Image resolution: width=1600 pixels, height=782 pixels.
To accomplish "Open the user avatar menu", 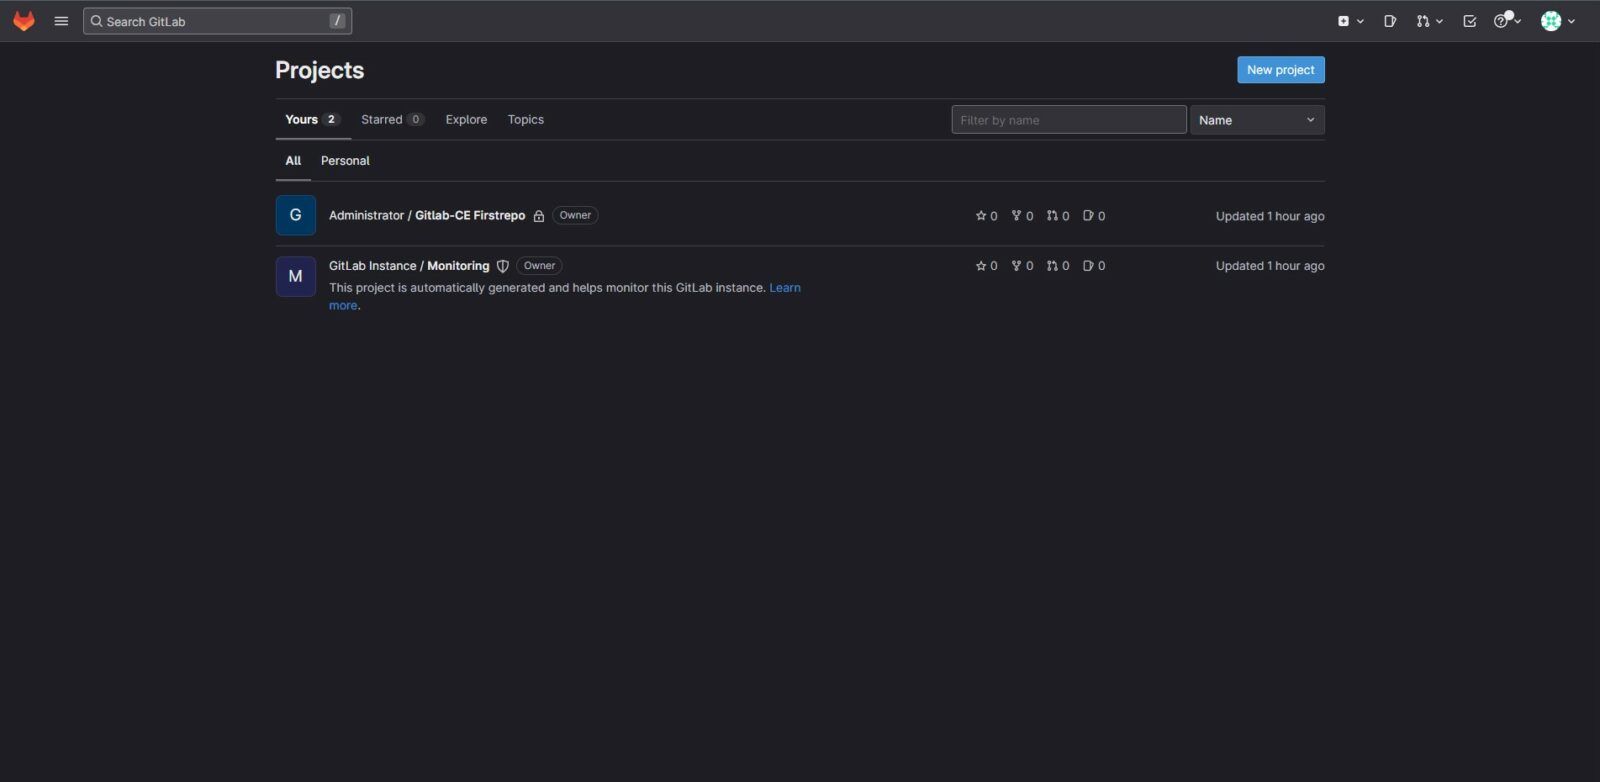I will (1558, 21).
